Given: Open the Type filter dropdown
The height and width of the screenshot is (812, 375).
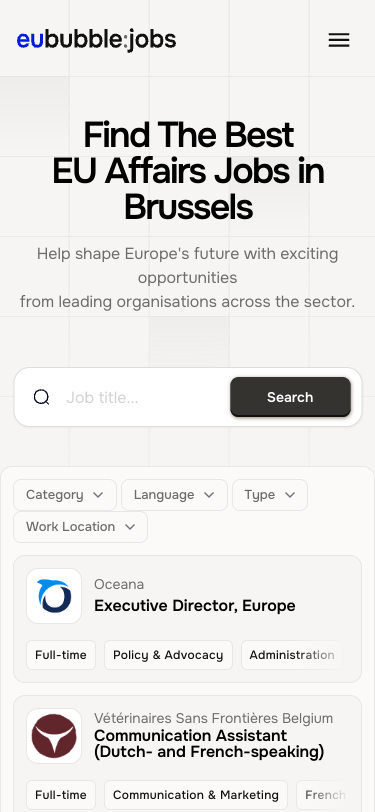Looking at the screenshot, I should (x=270, y=495).
